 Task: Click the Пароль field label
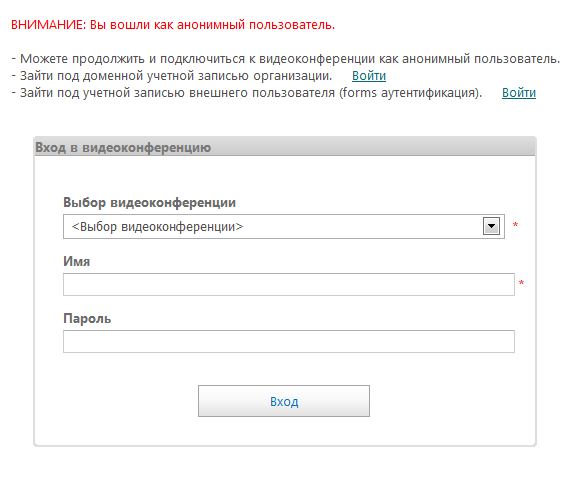[87, 318]
